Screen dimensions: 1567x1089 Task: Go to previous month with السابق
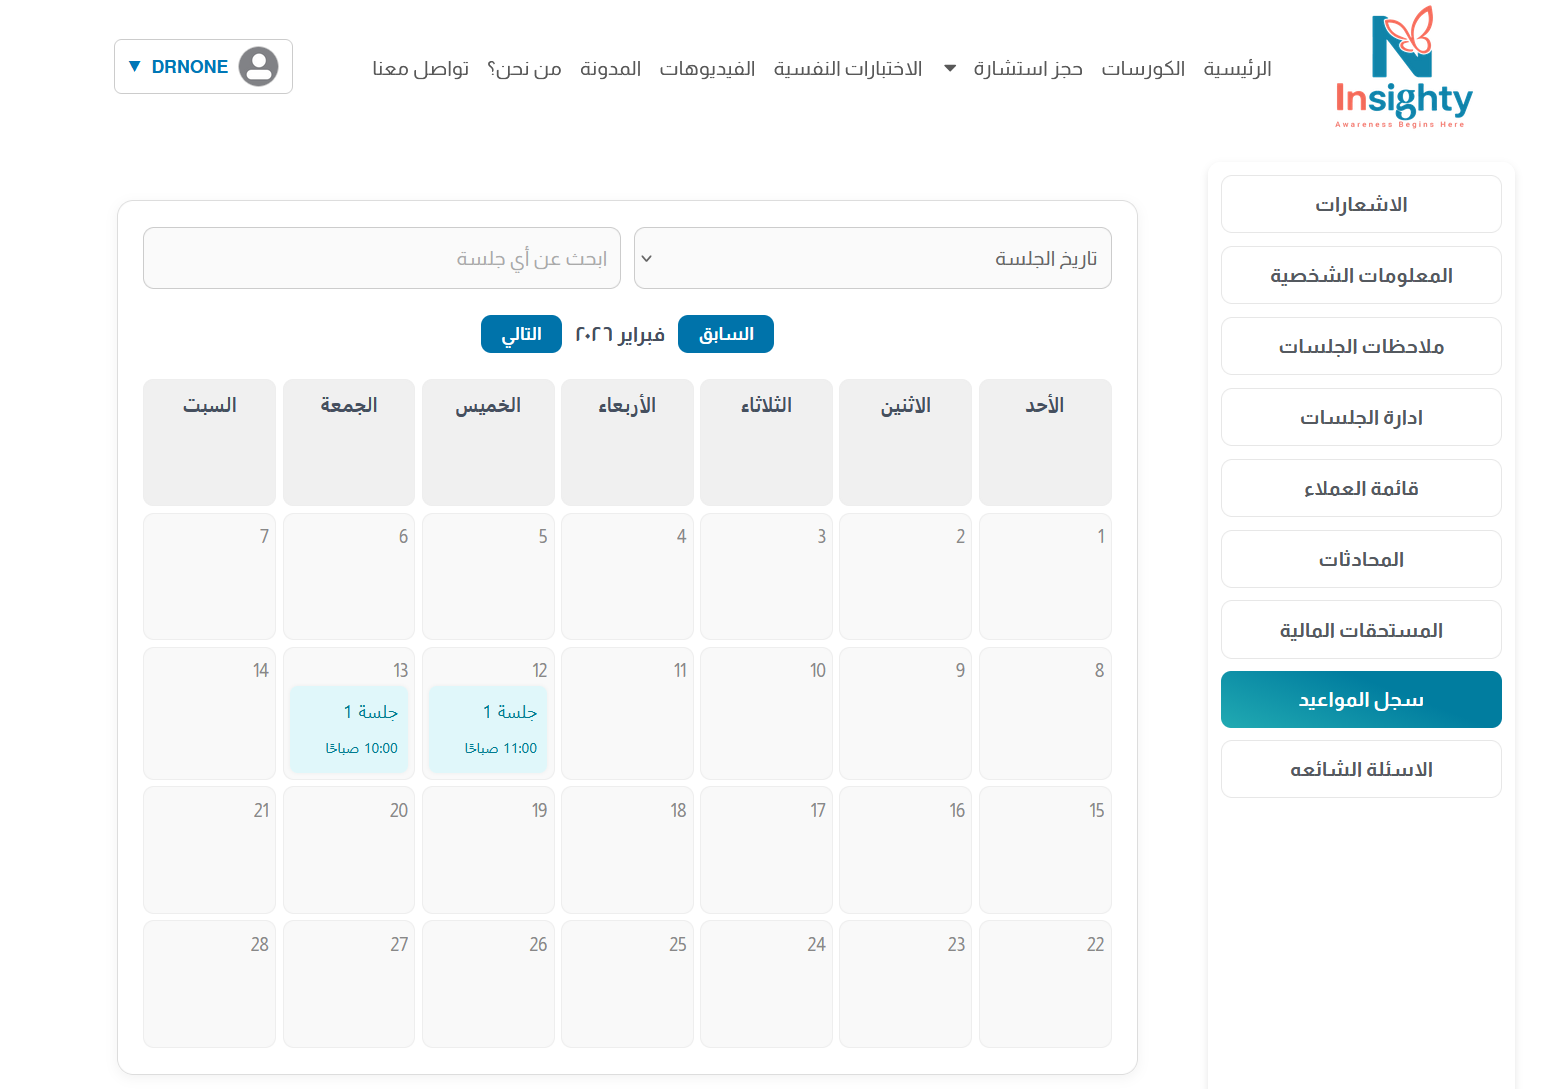coord(725,334)
